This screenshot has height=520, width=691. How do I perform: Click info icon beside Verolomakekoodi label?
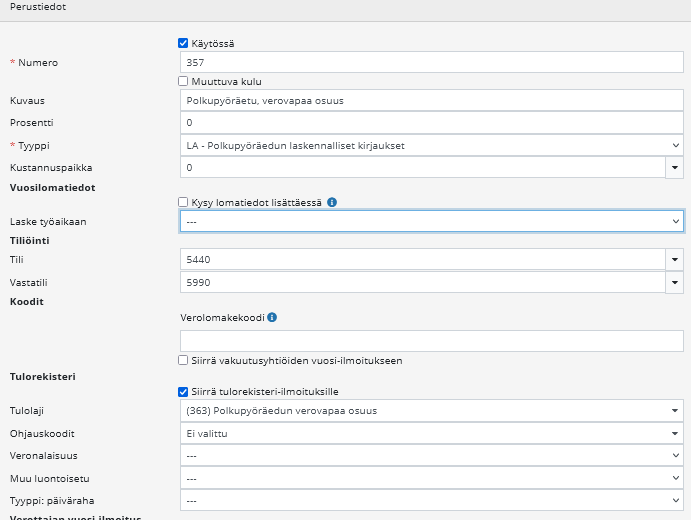point(272,318)
